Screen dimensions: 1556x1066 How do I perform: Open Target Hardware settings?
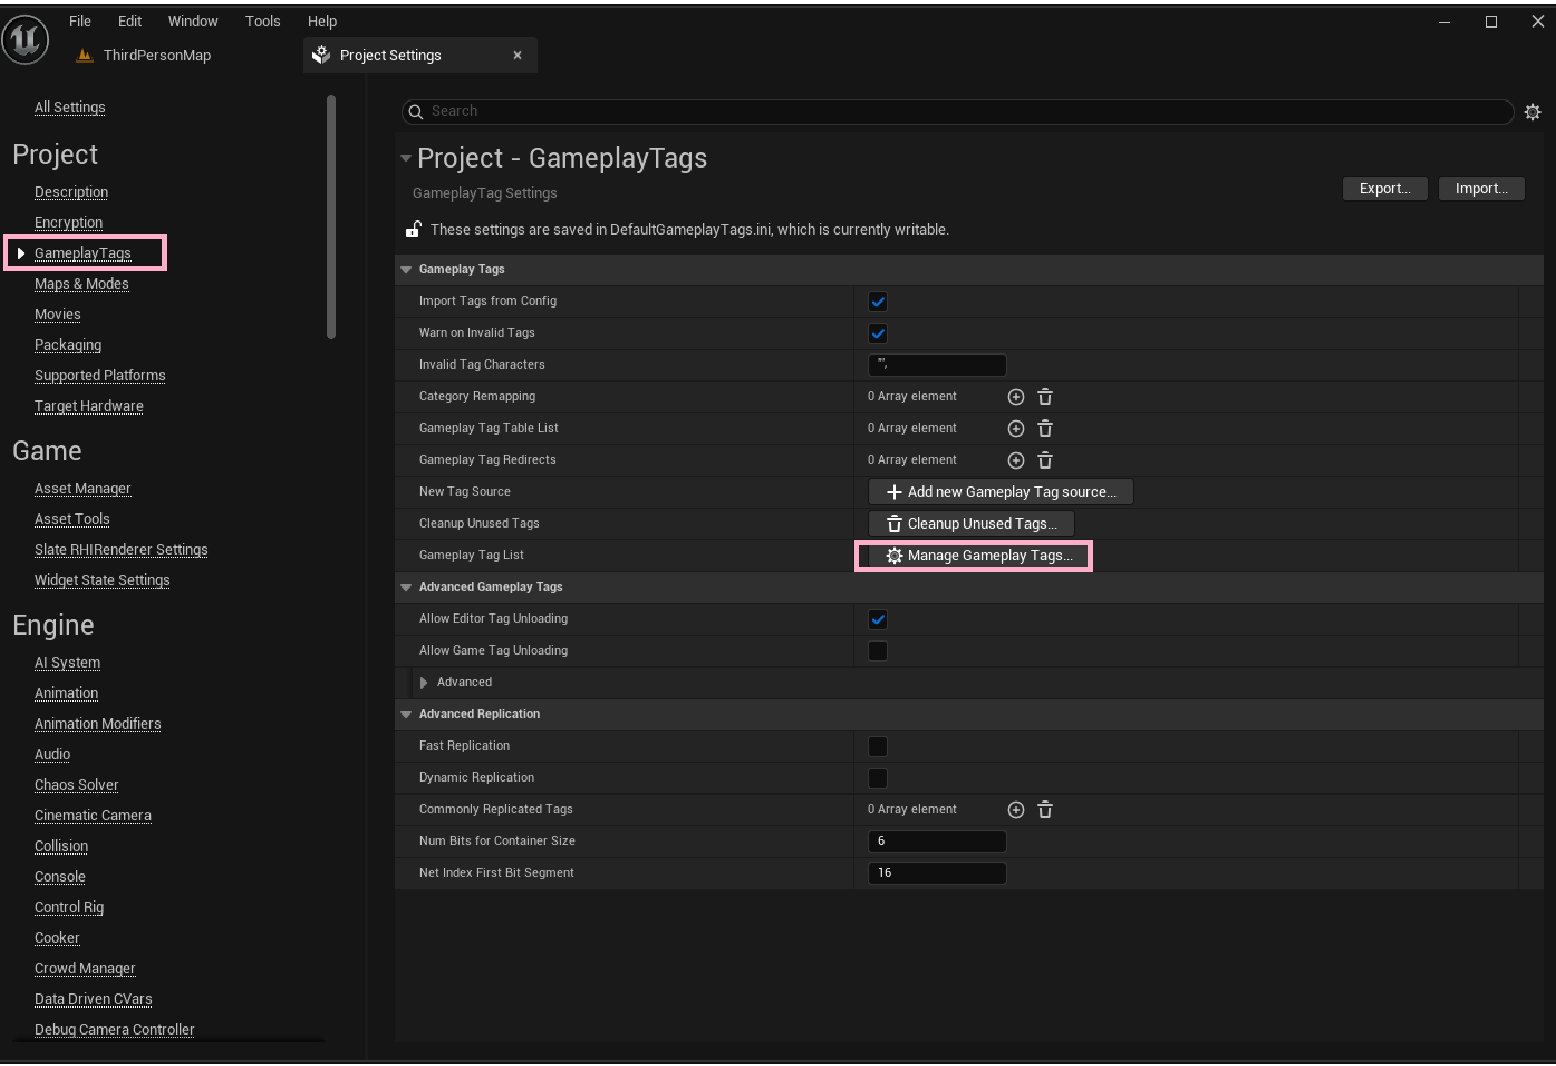tap(89, 406)
